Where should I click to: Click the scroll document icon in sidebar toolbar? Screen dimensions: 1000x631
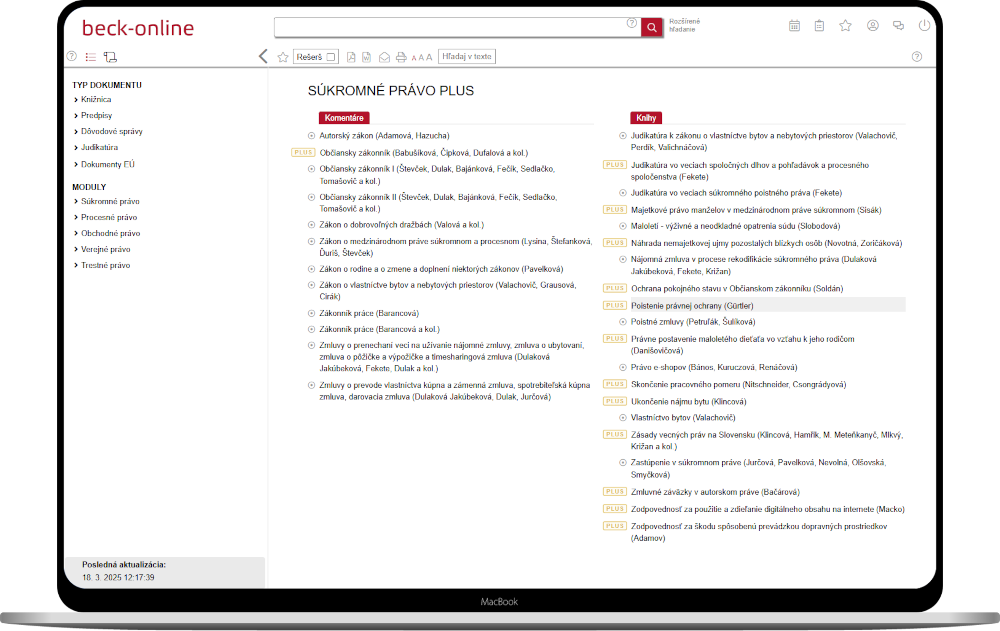click(x=110, y=57)
